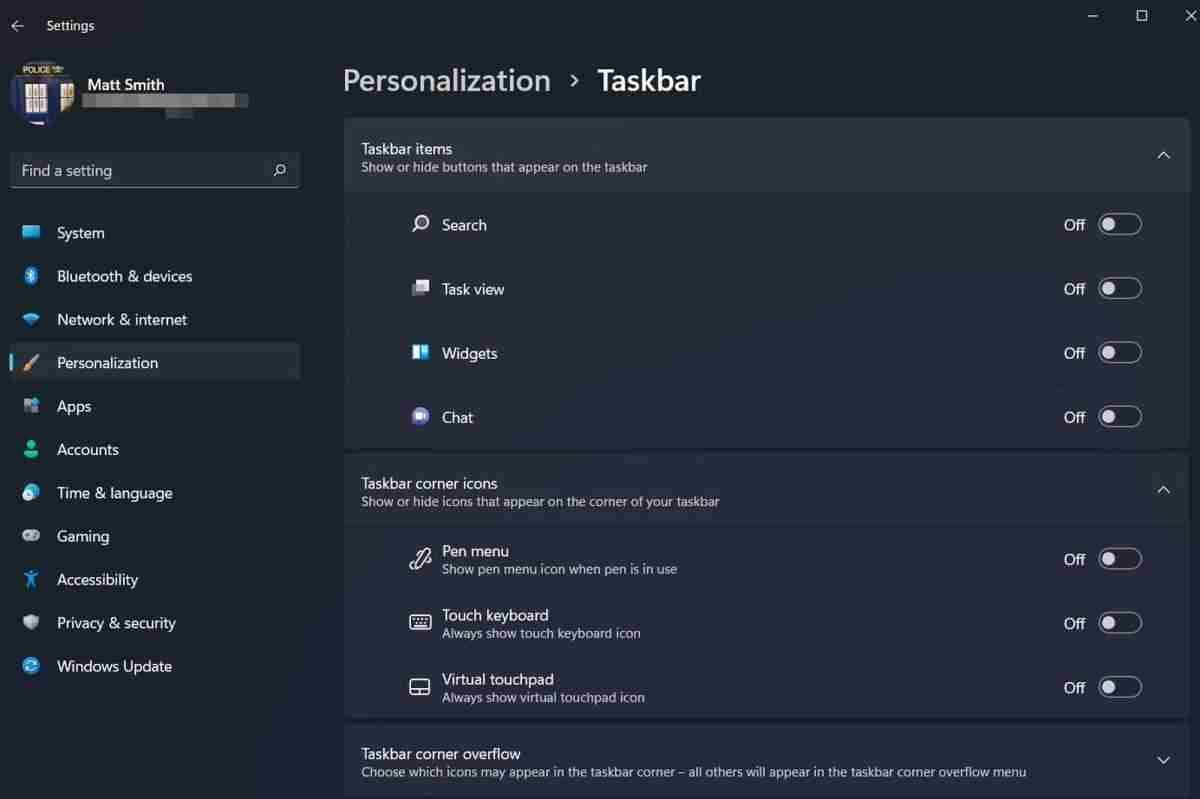This screenshot has width=1200, height=799.
Task: Open the System settings category
Action: (x=80, y=233)
